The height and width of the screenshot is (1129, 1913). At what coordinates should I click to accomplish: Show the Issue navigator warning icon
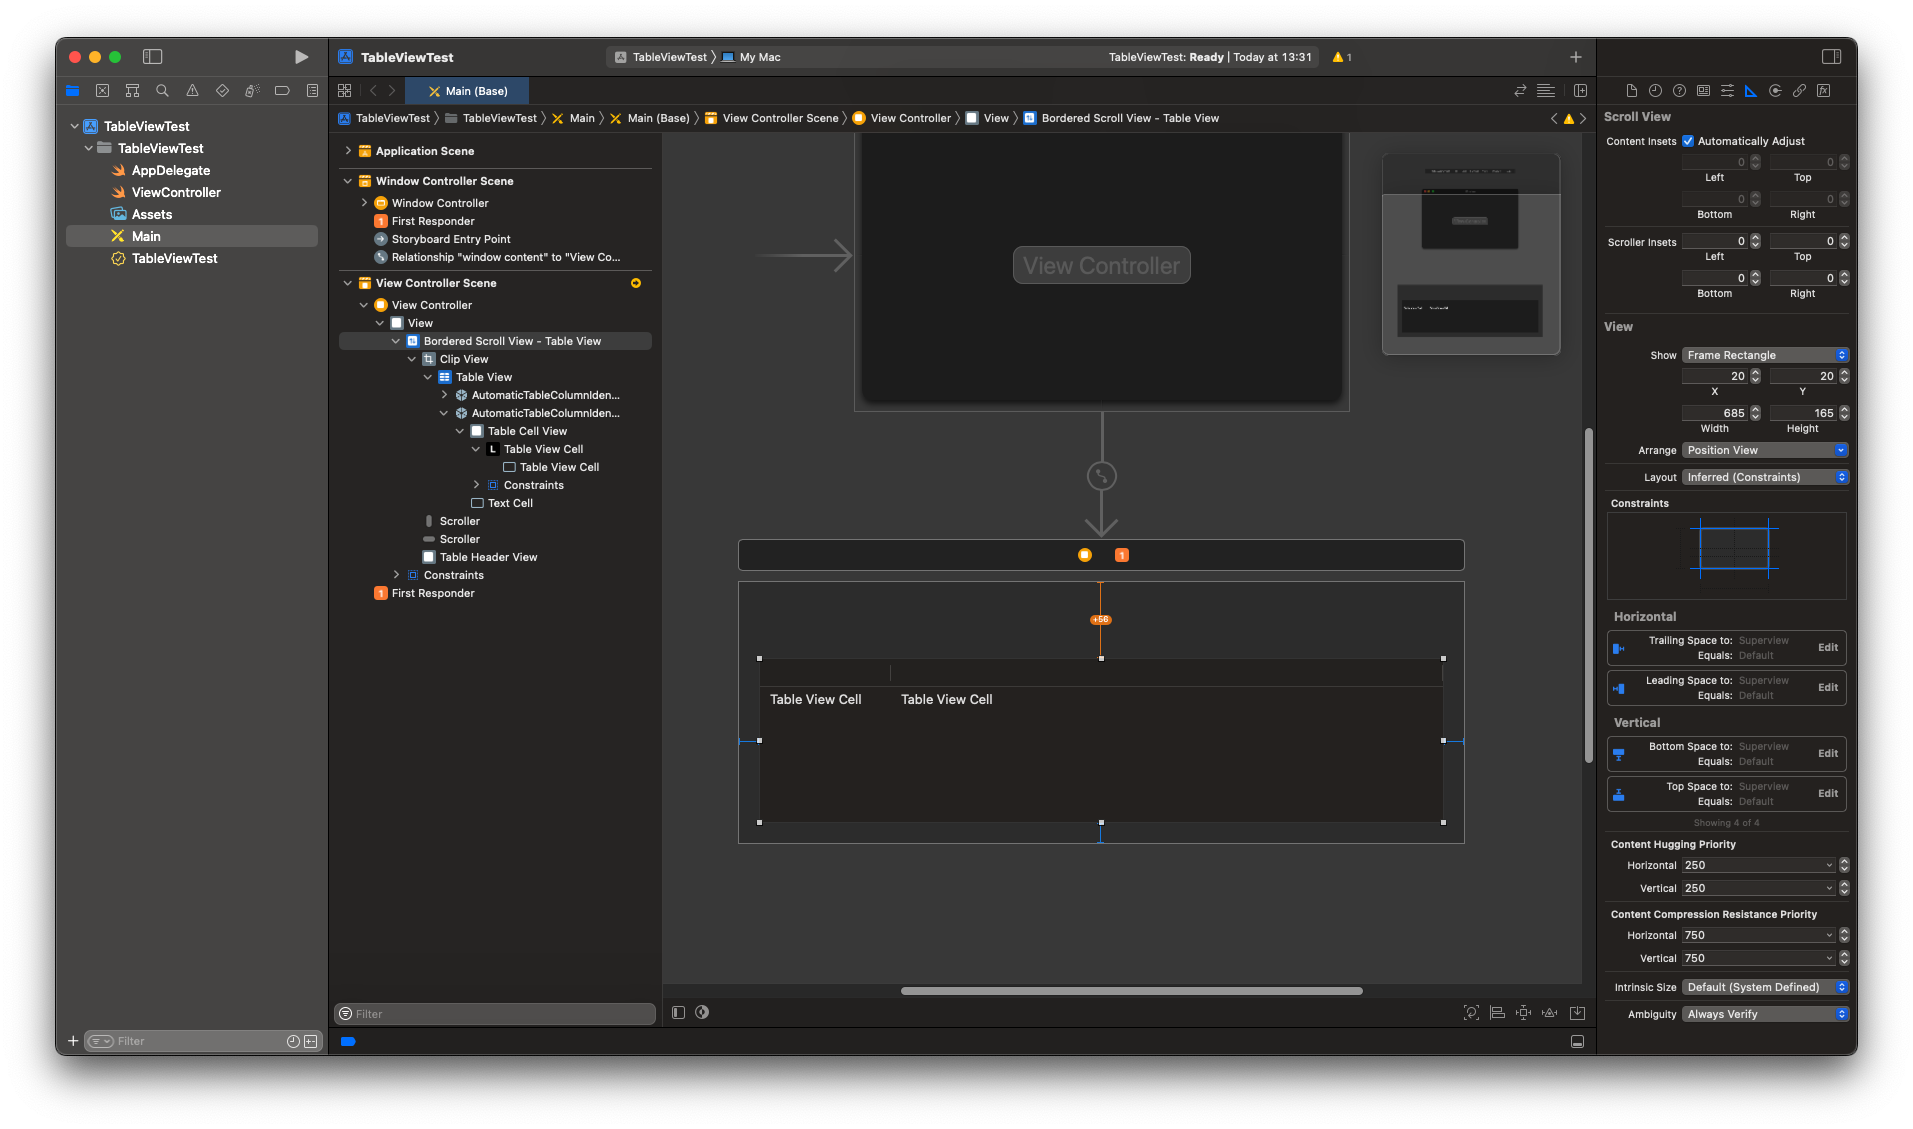tap(192, 91)
